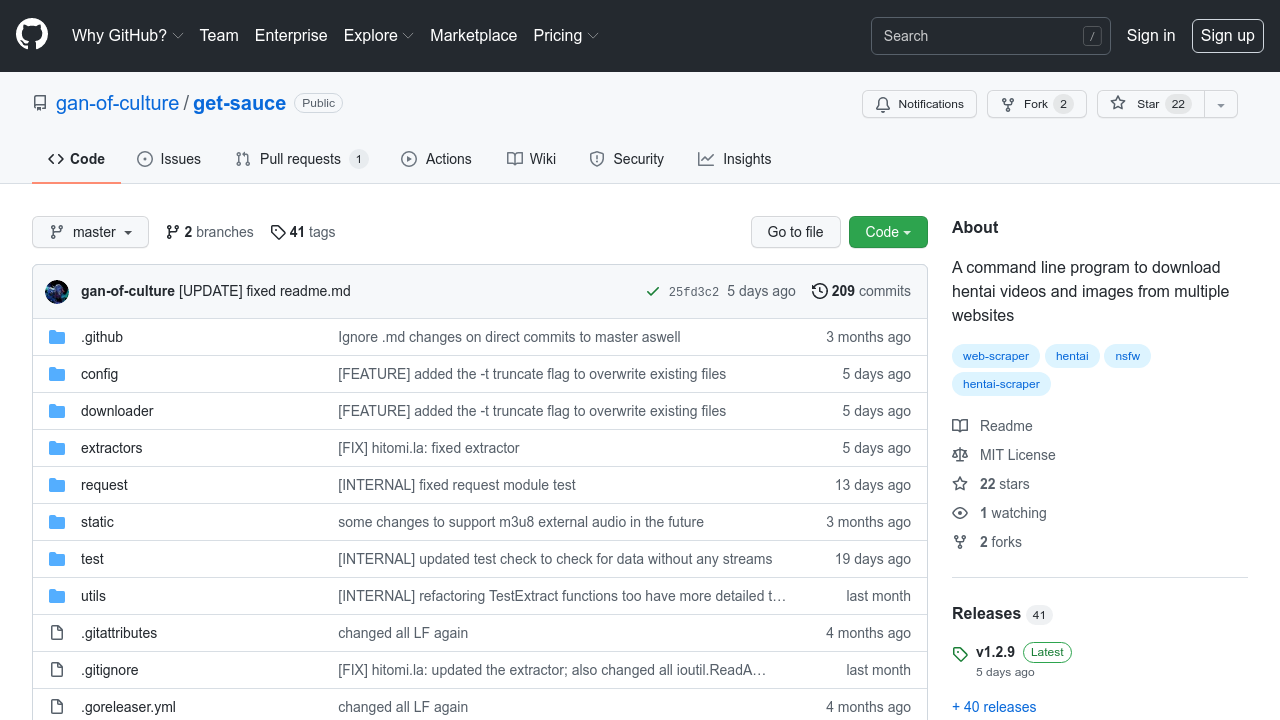The width and height of the screenshot is (1280, 720).
Task: Click the Fork button
Action: click(1036, 104)
